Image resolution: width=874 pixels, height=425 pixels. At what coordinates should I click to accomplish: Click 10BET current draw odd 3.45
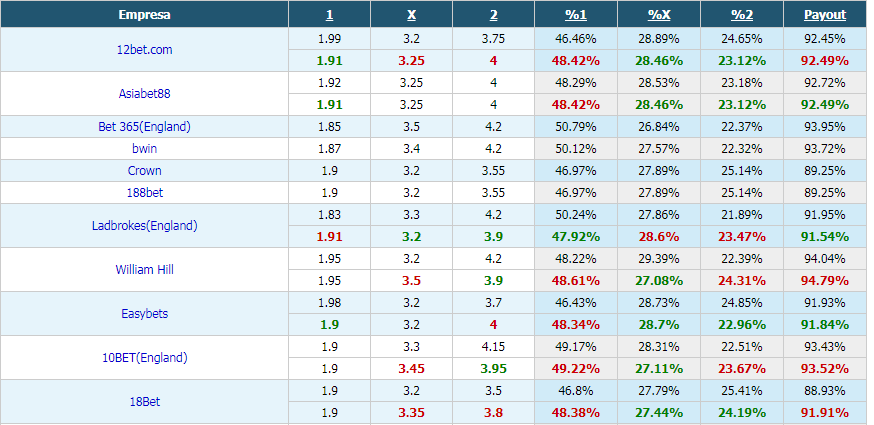(411, 369)
